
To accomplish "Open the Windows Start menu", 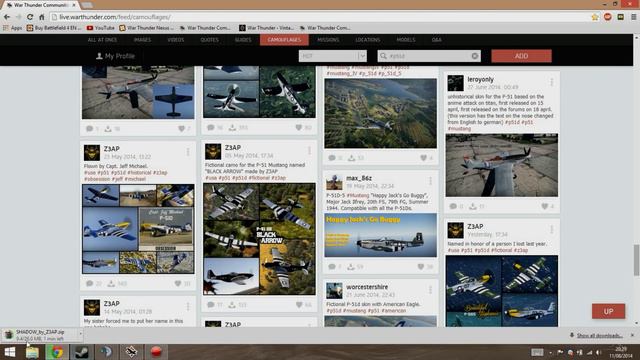I will (x=9, y=351).
